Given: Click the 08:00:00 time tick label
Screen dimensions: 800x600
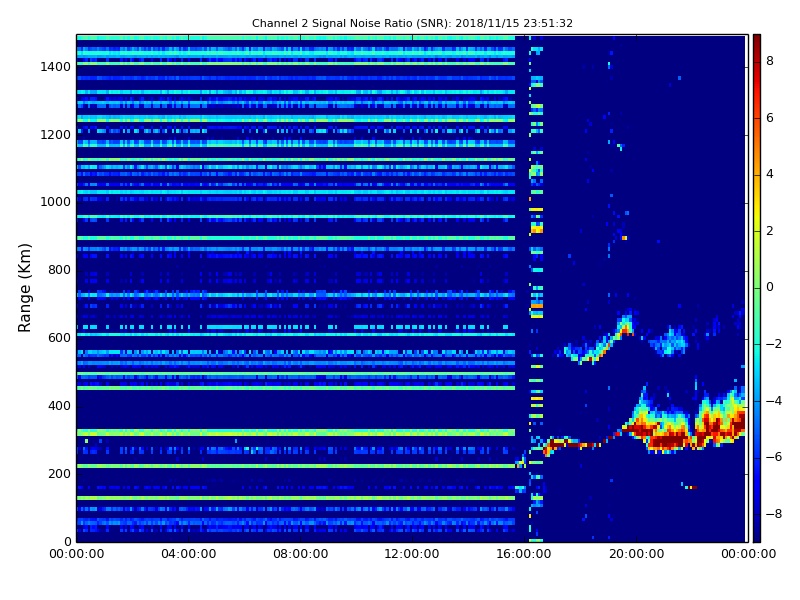Looking at the screenshot, I should coord(301,554).
